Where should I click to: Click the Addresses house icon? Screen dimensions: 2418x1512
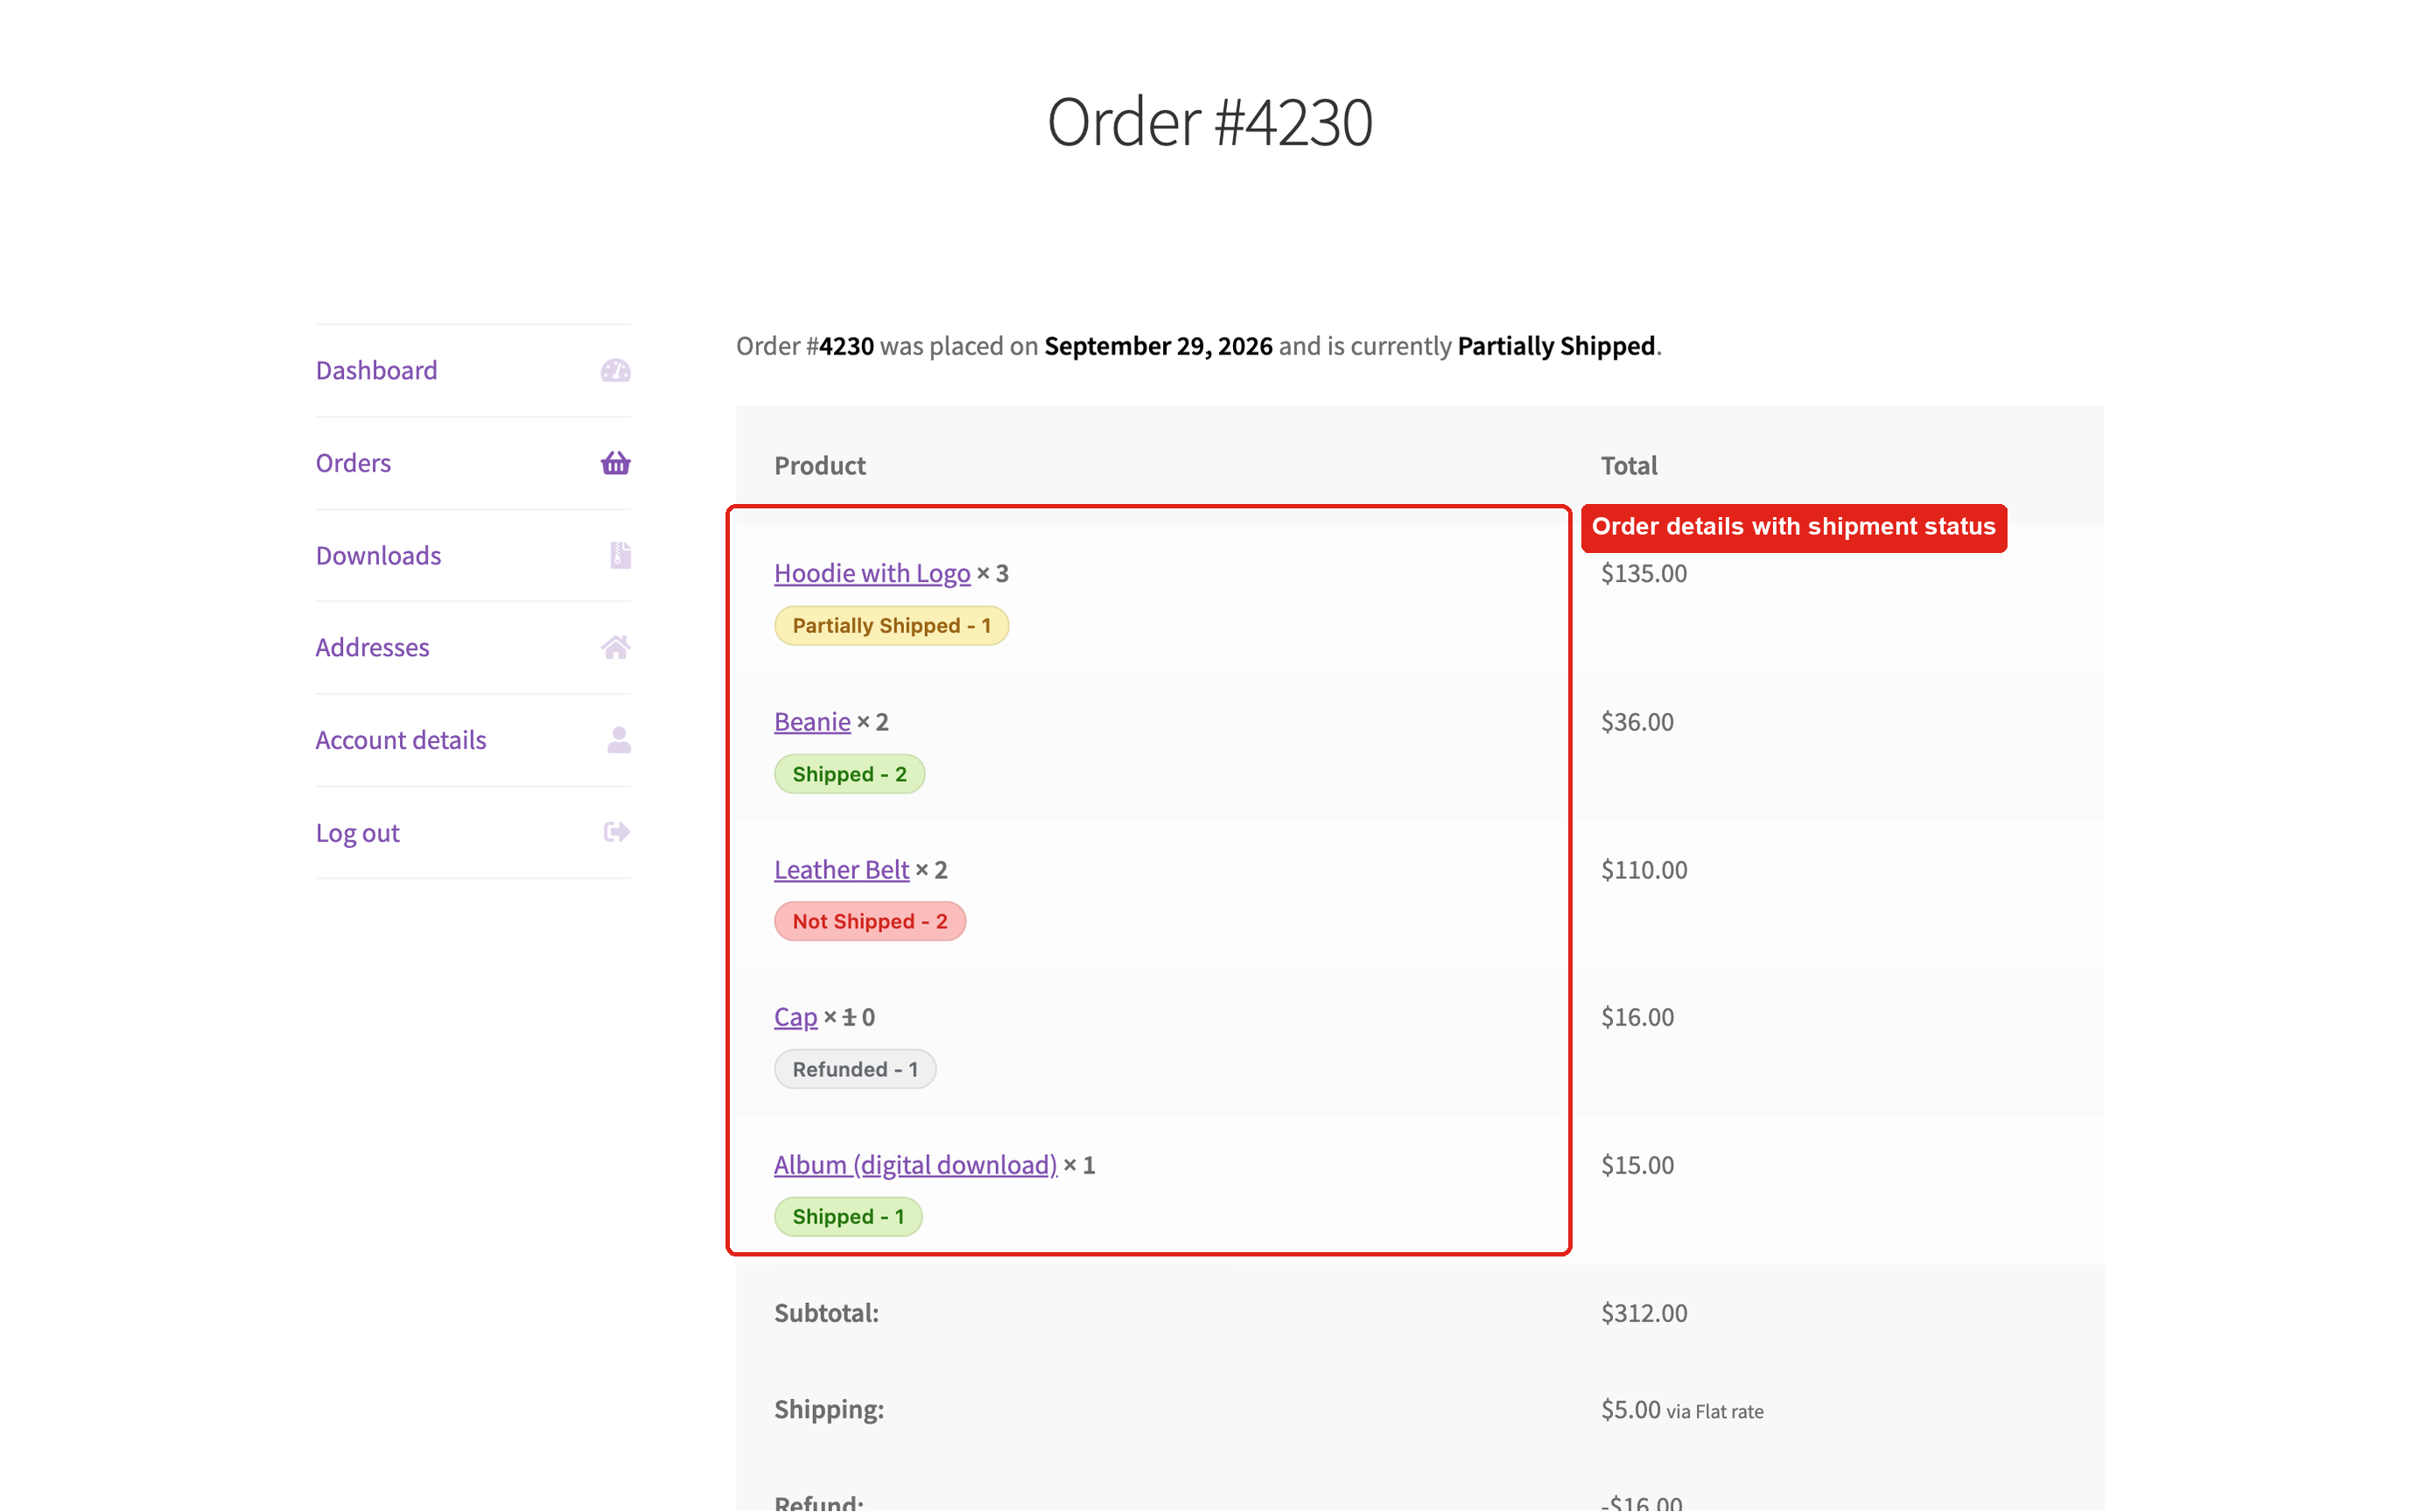(615, 647)
